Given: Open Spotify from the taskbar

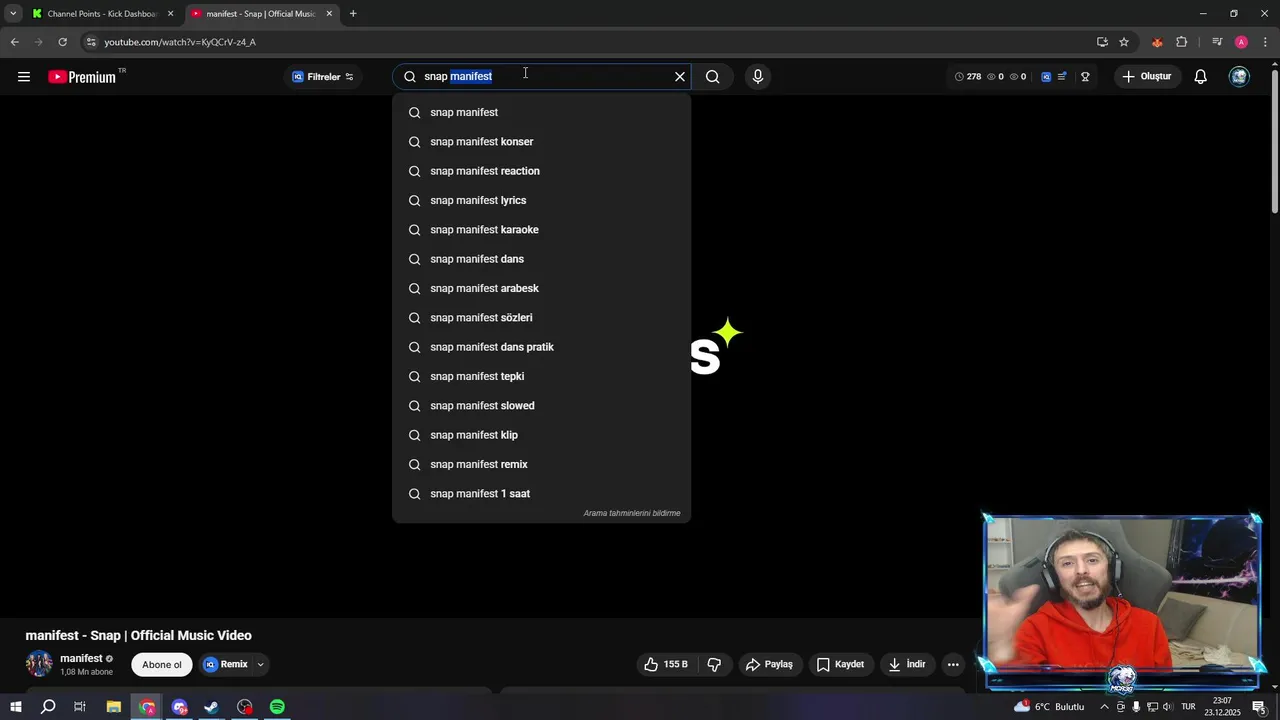Looking at the screenshot, I should [x=277, y=707].
